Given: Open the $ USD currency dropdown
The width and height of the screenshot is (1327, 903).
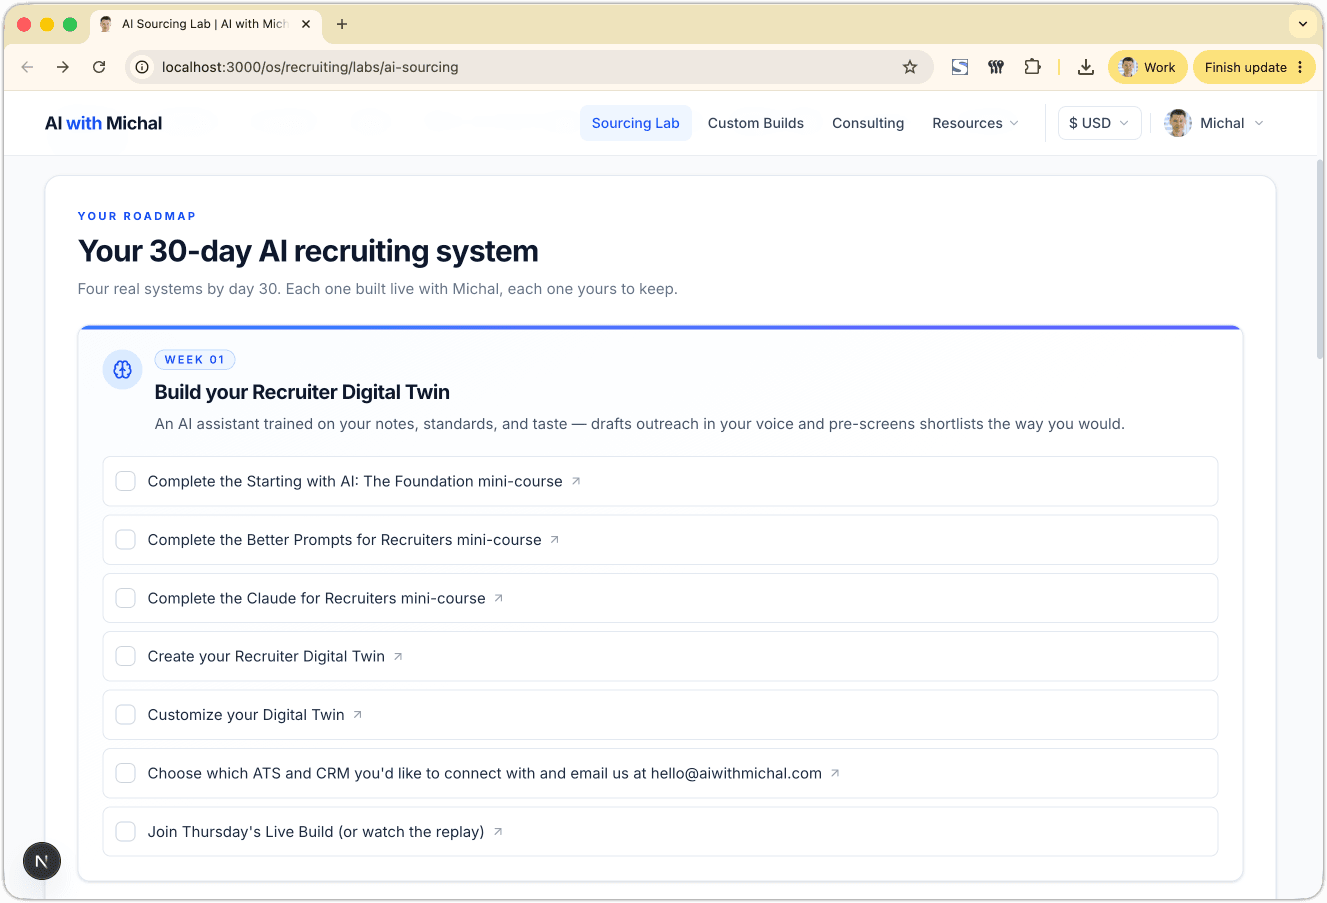Looking at the screenshot, I should 1099,123.
